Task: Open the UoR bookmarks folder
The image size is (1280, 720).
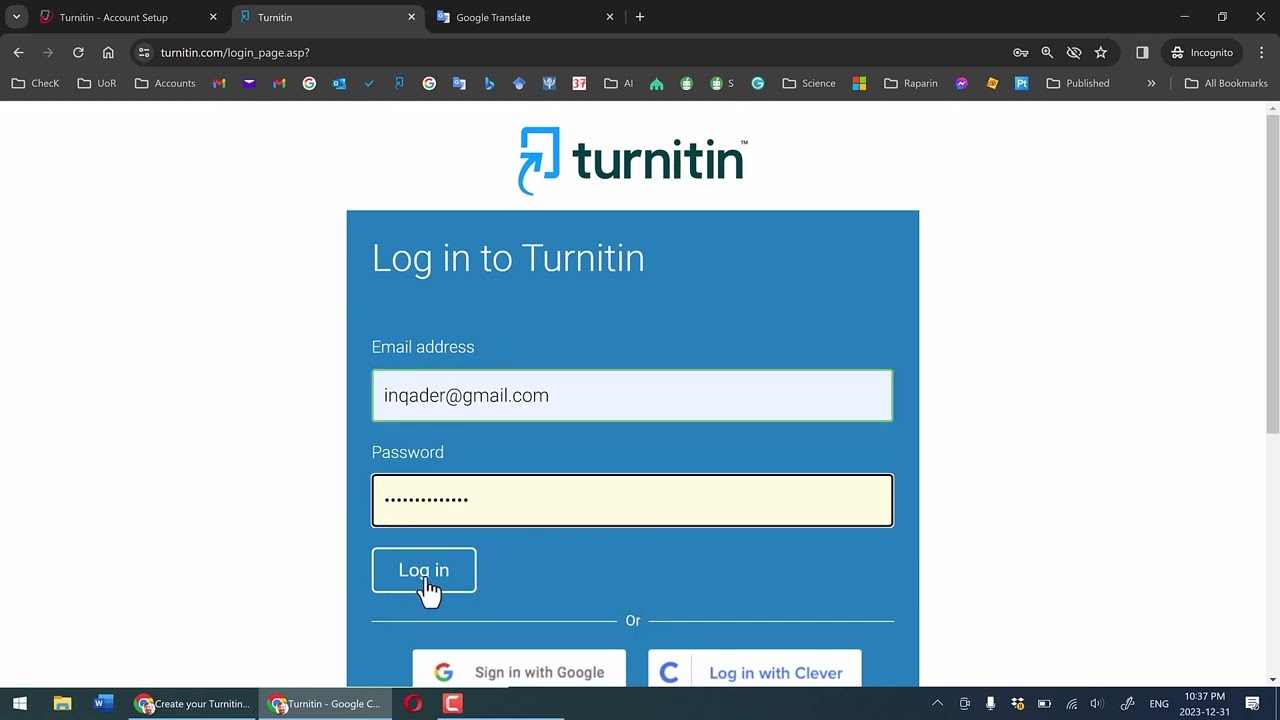Action: (97, 83)
